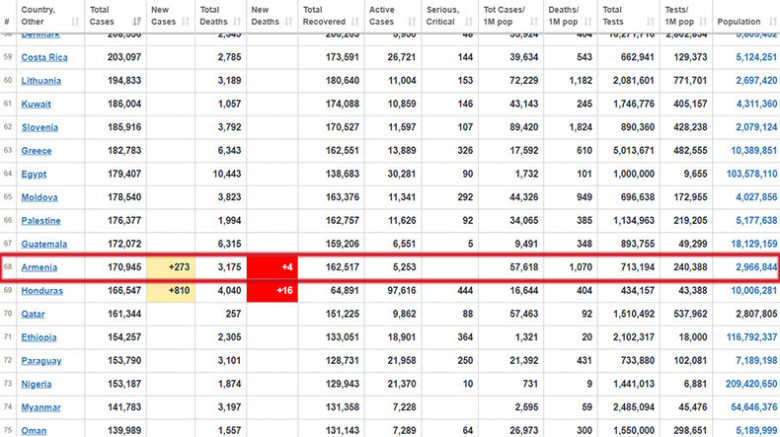Open the Costa Rica country page

point(45,57)
